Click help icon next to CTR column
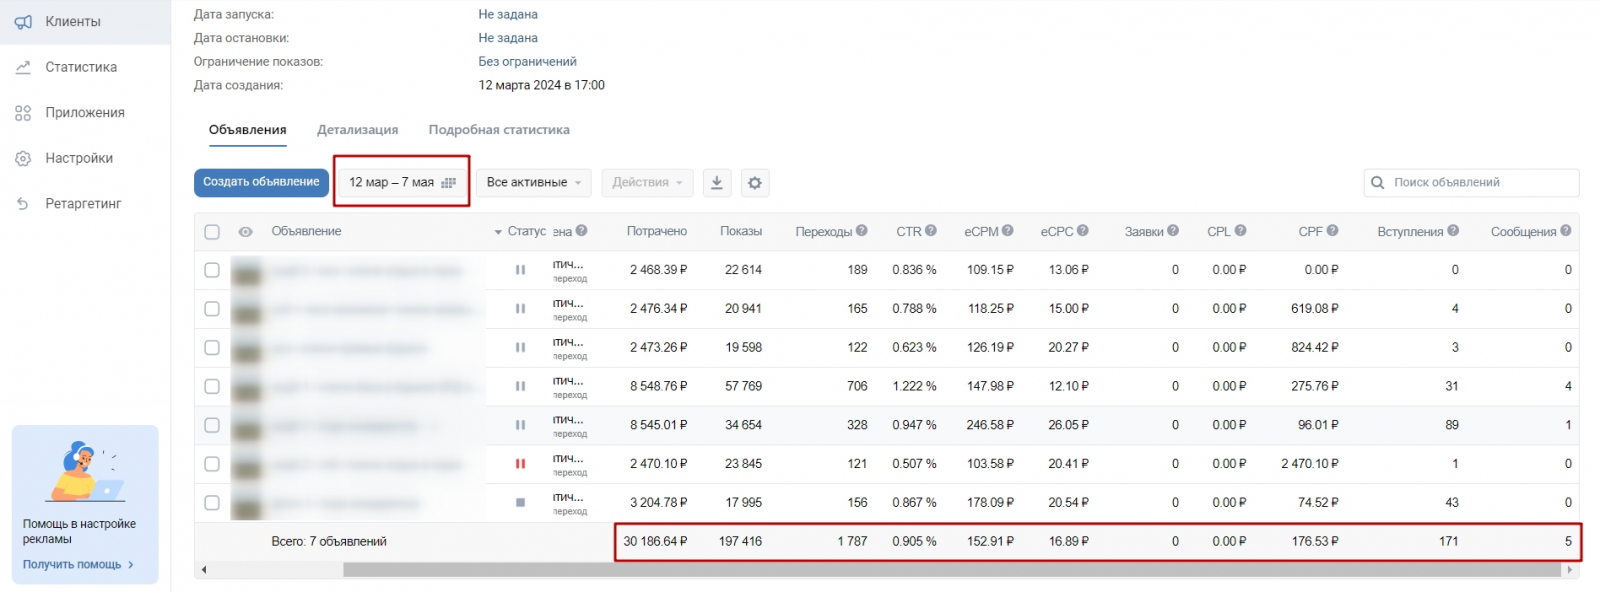Screen dimensions: 1600x592 (x=931, y=231)
